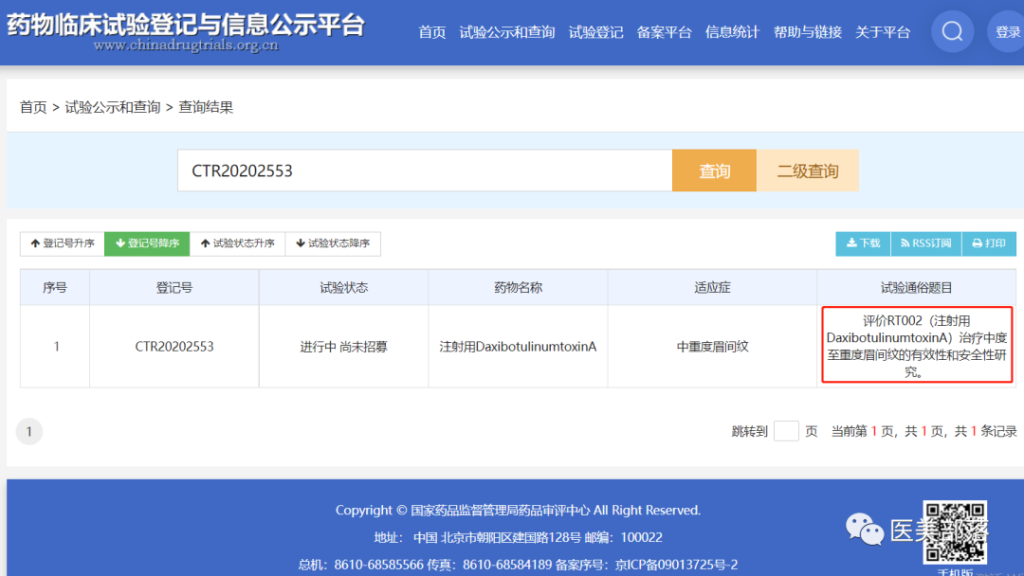Click the 序号 column header
Image resolution: width=1024 pixels, height=576 pixels.
[x=55, y=287]
